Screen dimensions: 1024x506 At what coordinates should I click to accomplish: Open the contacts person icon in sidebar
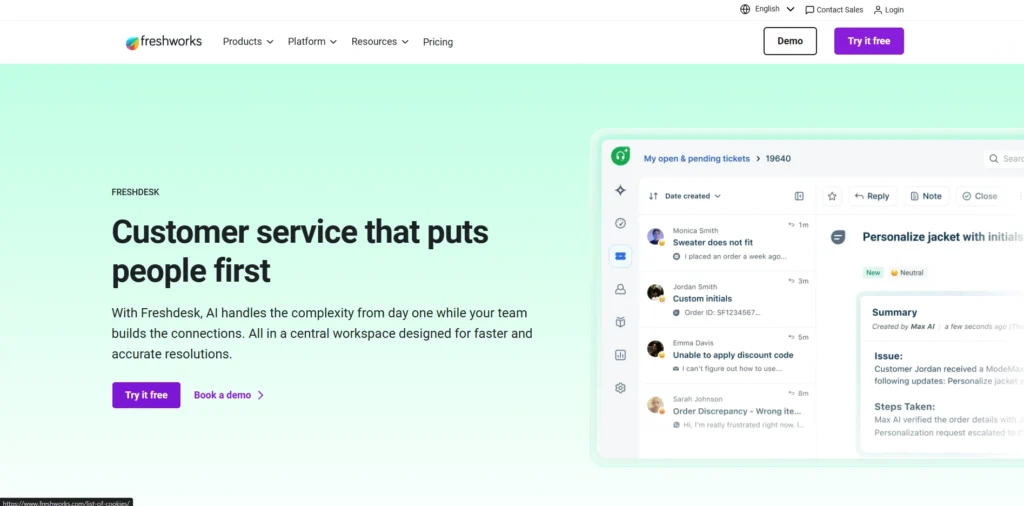(620, 289)
